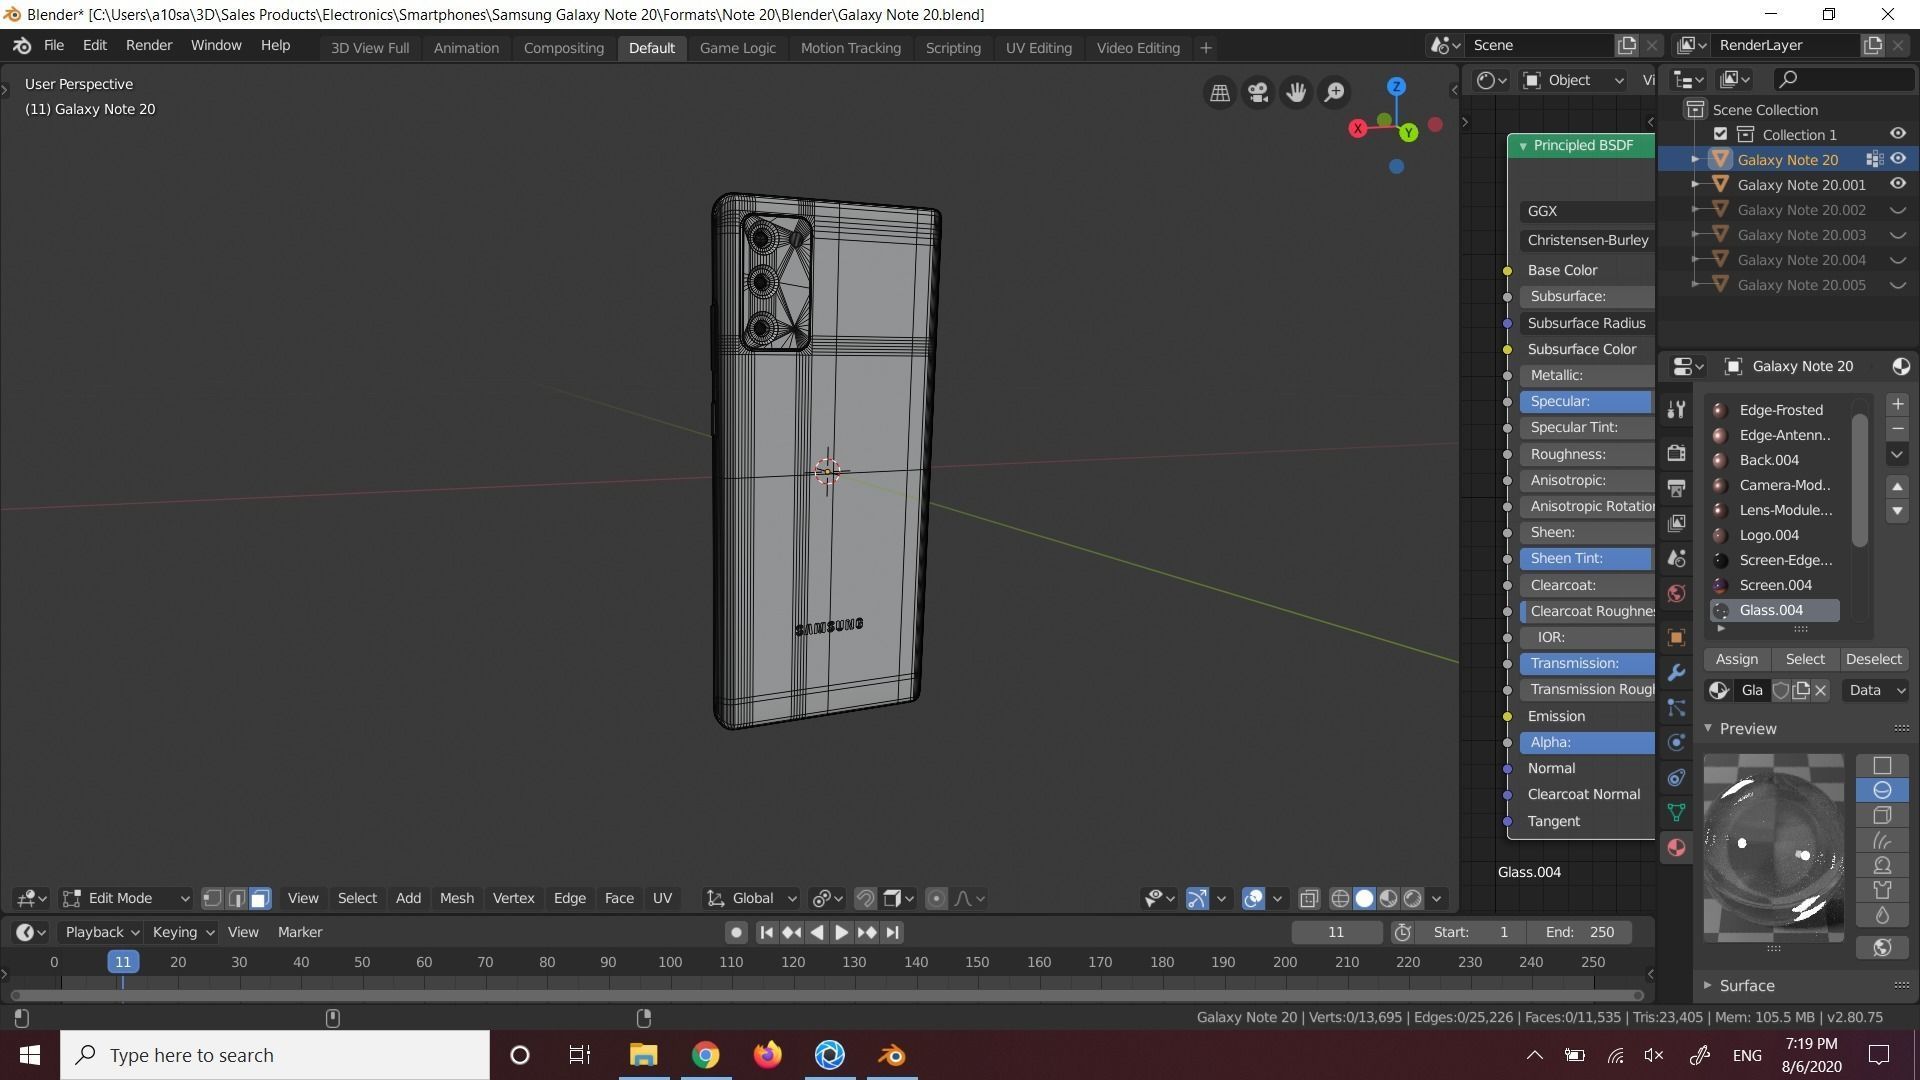Open the Face menu

(619, 898)
